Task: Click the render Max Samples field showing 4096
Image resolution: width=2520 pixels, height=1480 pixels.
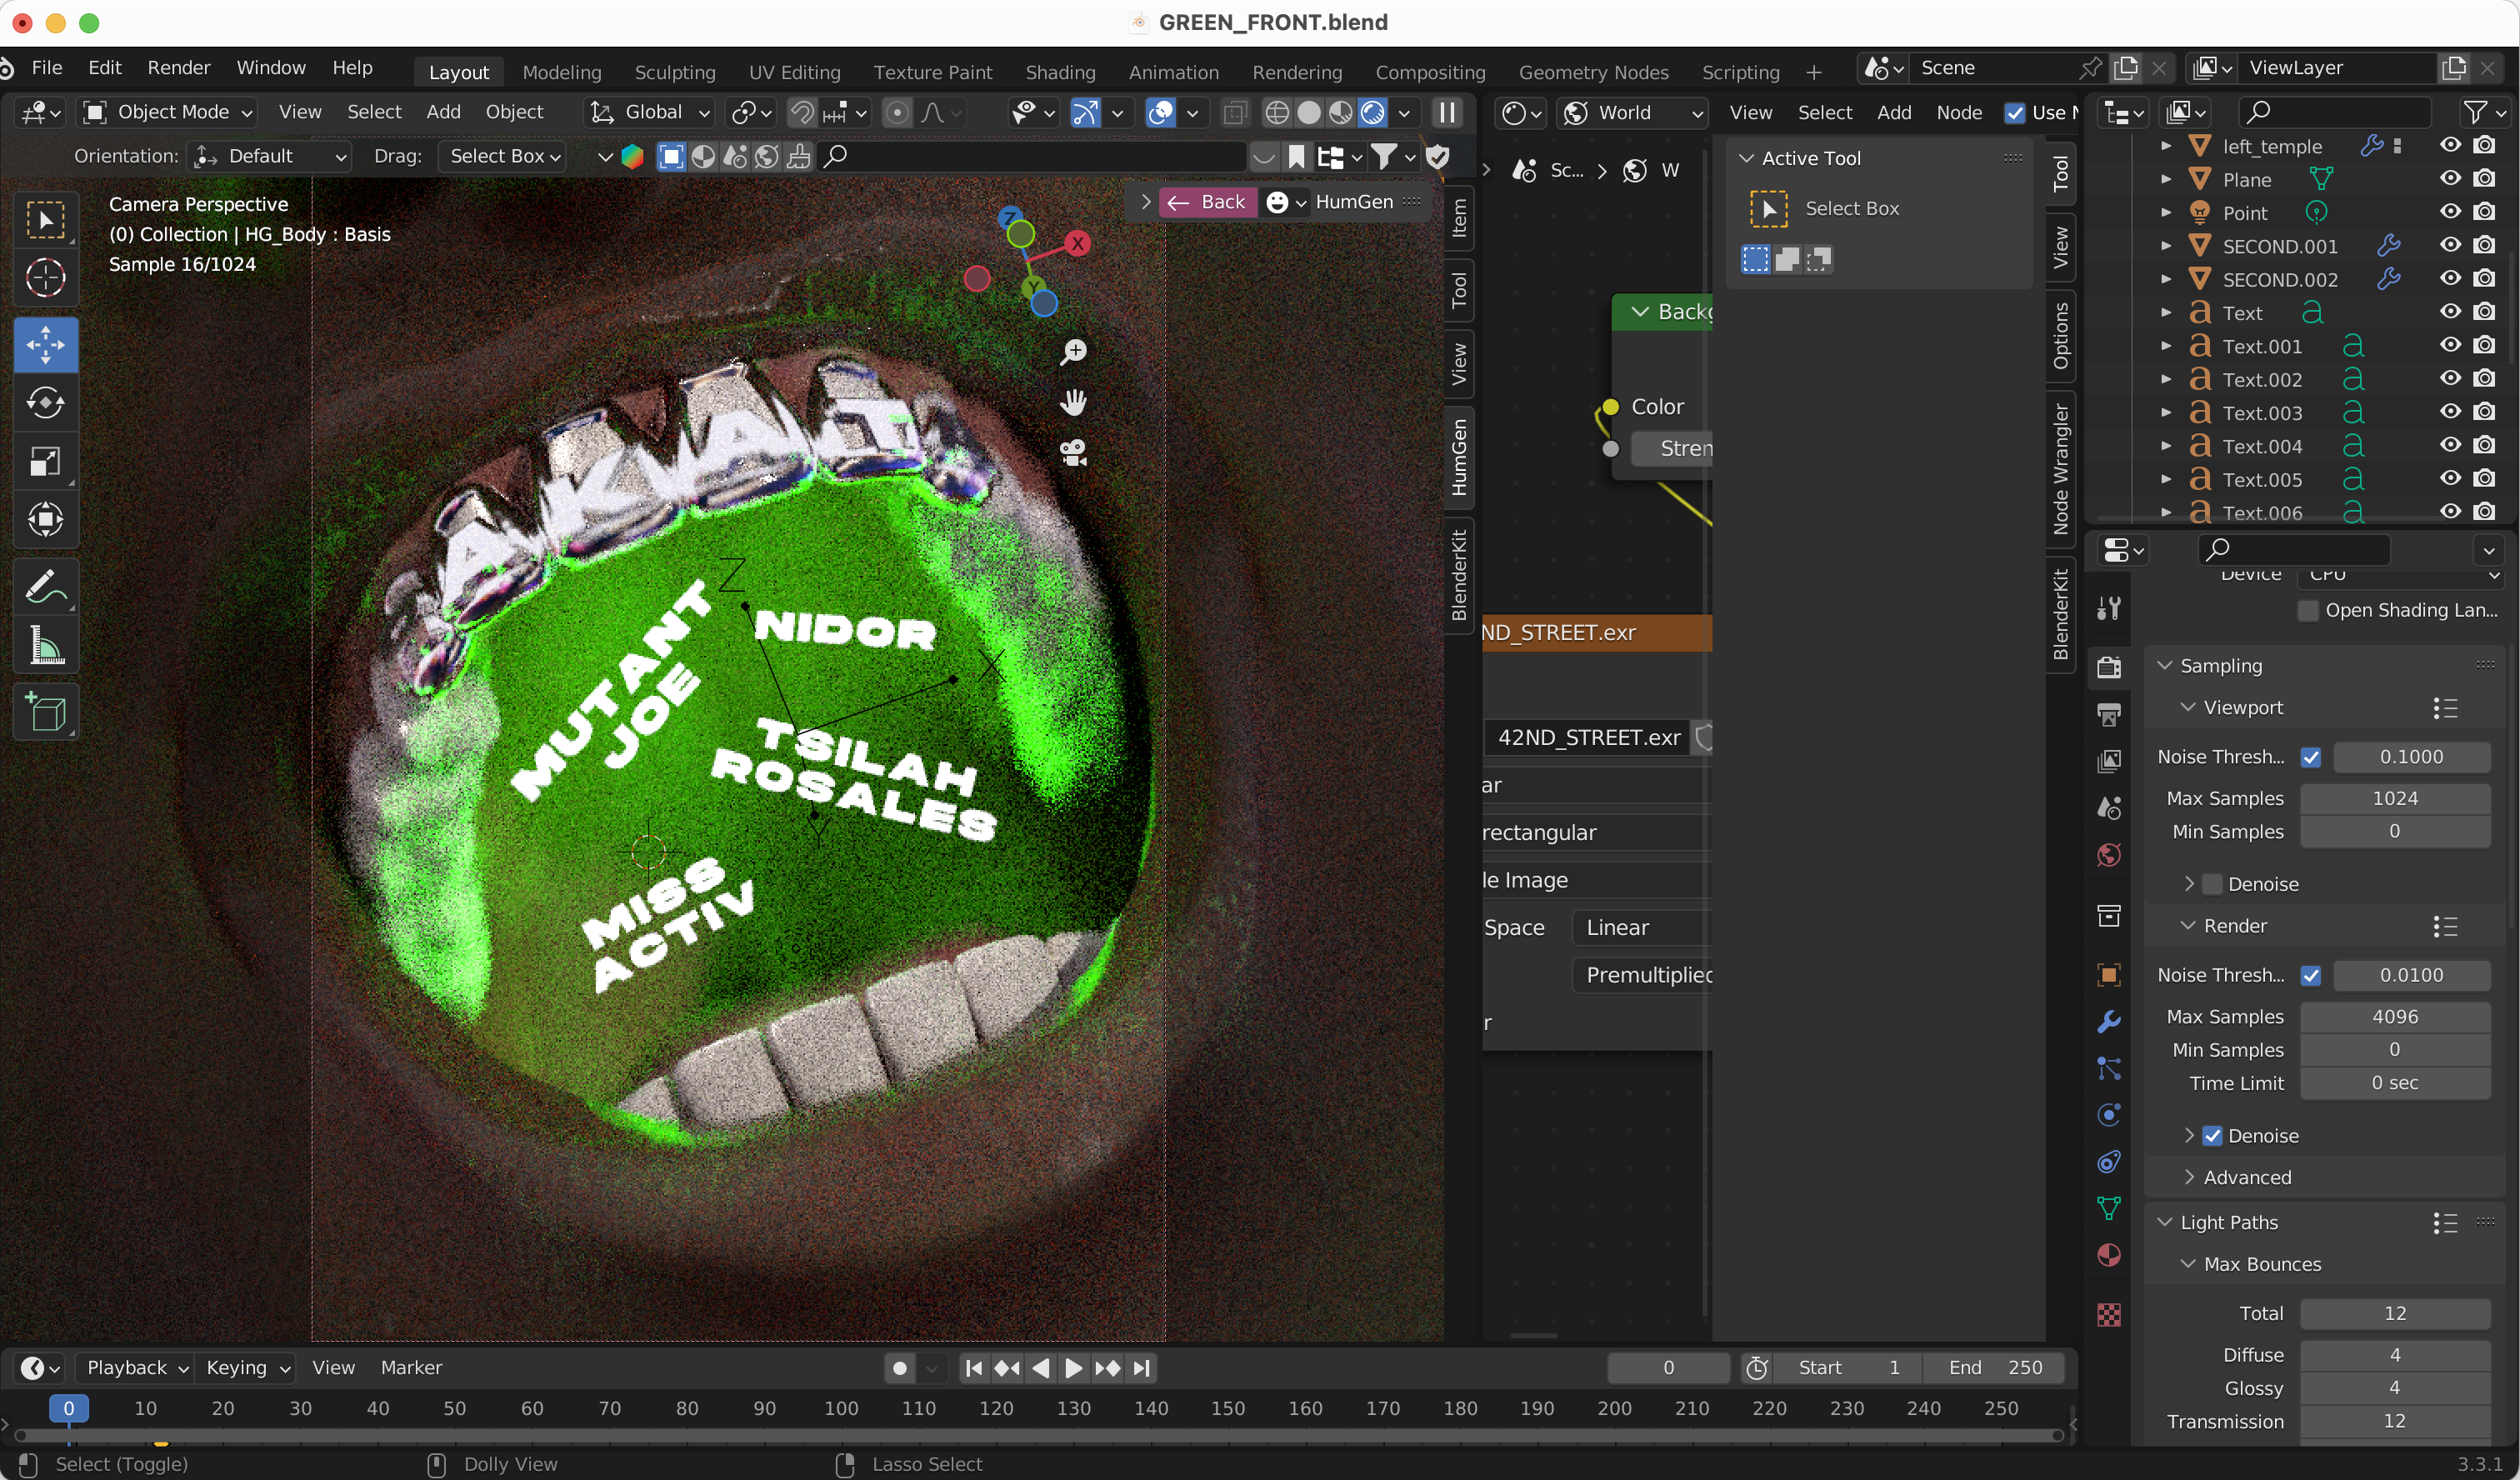Action: [2394, 1016]
